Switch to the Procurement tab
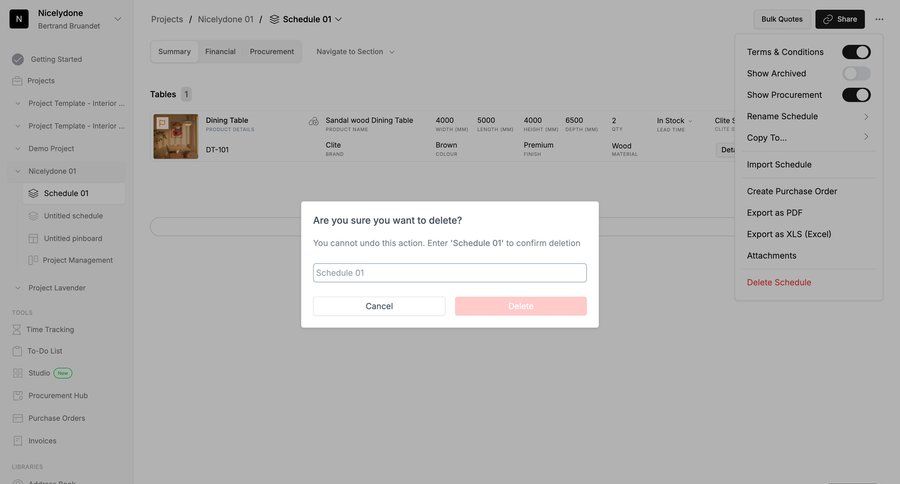This screenshot has height=484, width=900. tap(271, 52)
